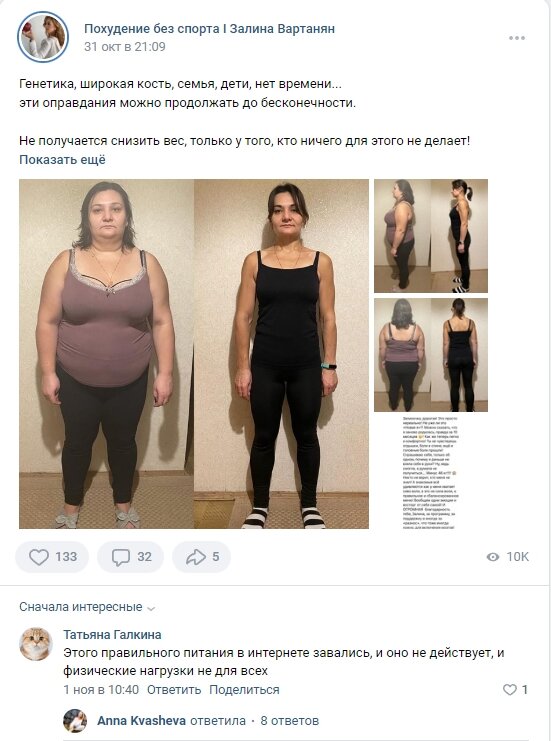Expand the 'Сначала интересные' sorting dropdown

(x=87, y=607)
